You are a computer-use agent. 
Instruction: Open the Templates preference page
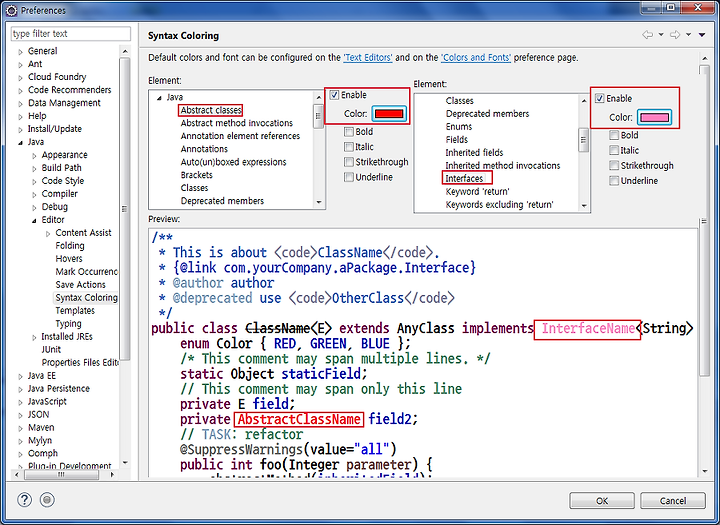coord(75,310)
